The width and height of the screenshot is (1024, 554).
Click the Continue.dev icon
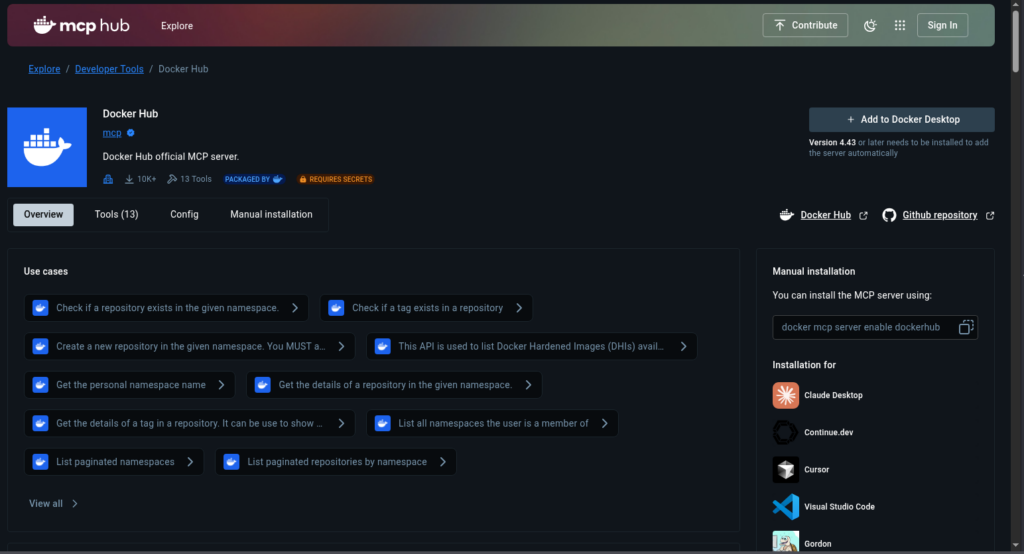[x=786, y=432]
